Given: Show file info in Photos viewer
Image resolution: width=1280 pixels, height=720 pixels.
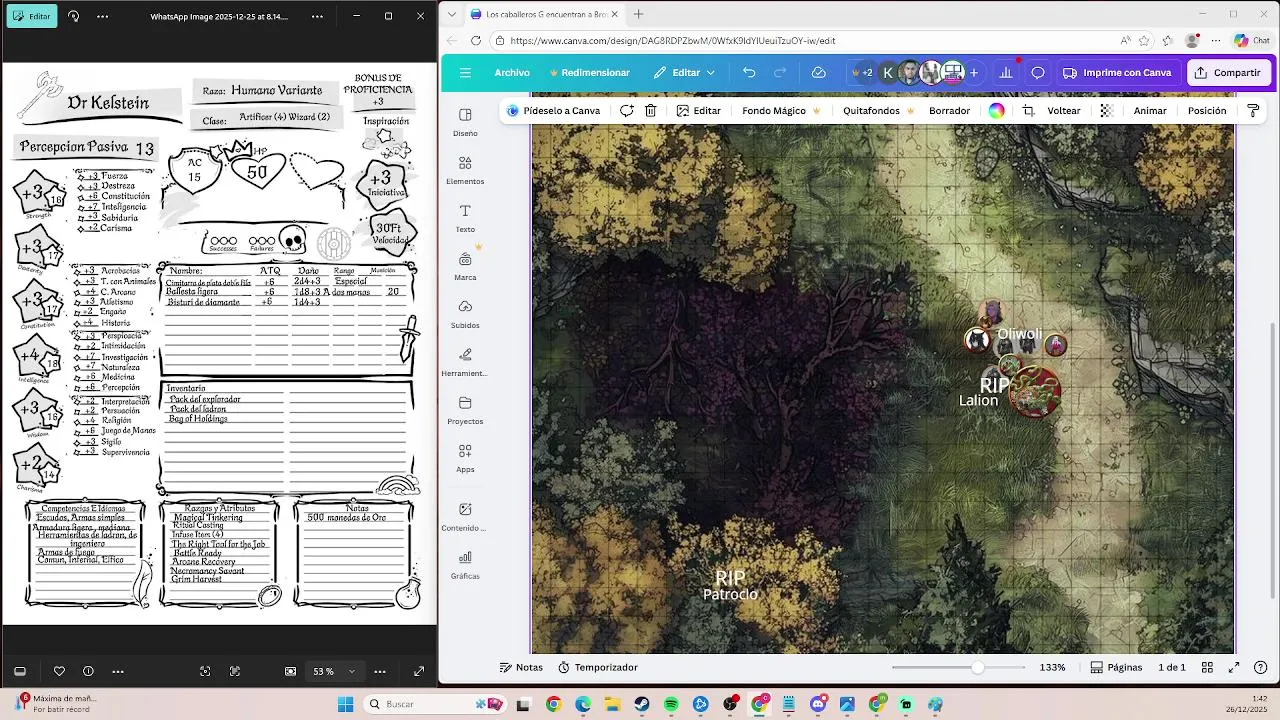Looking at the screenshot, I should (88, 671).
